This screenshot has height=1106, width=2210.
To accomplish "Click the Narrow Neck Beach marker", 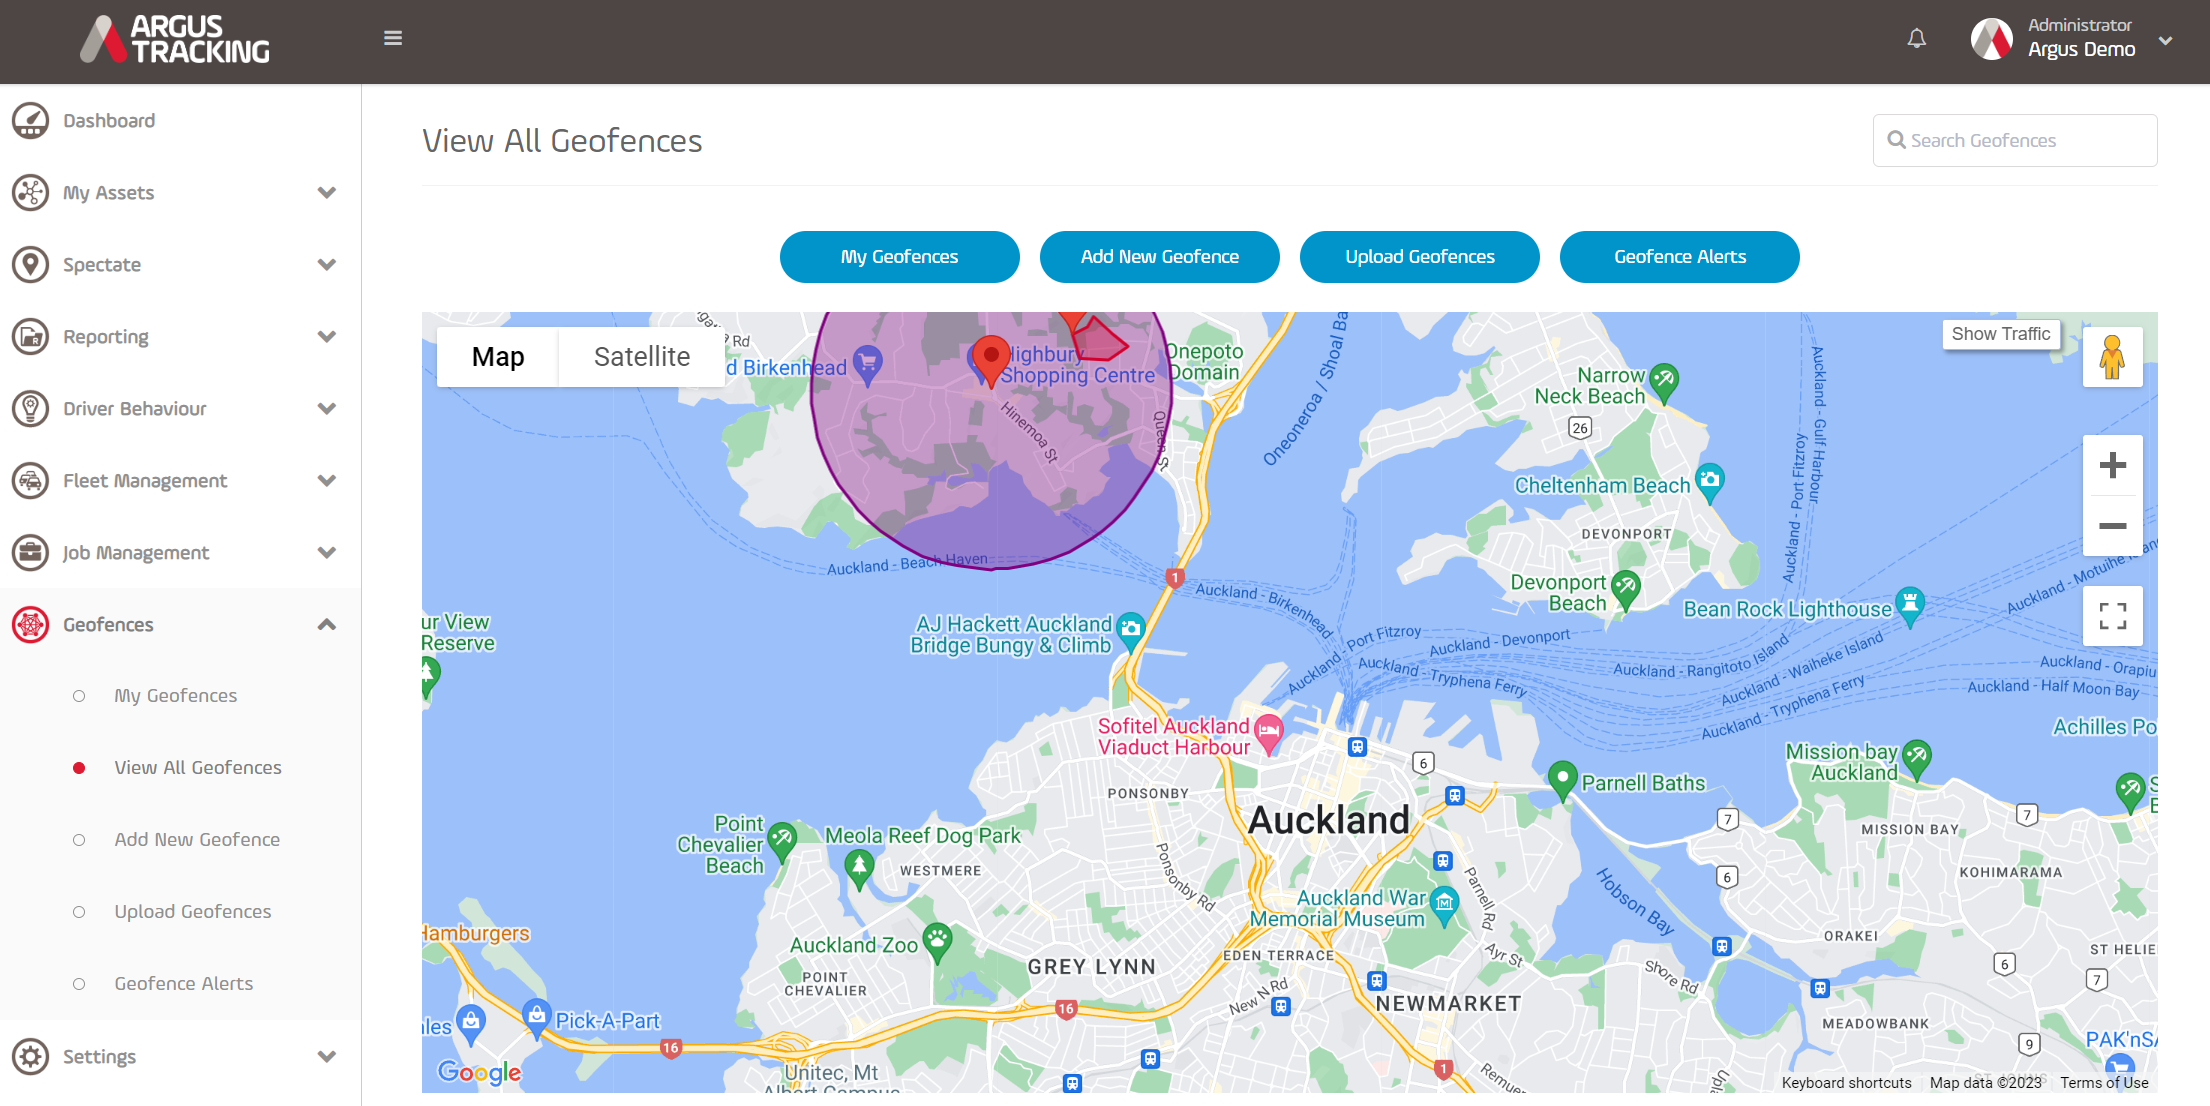I will pos(1664,381).
